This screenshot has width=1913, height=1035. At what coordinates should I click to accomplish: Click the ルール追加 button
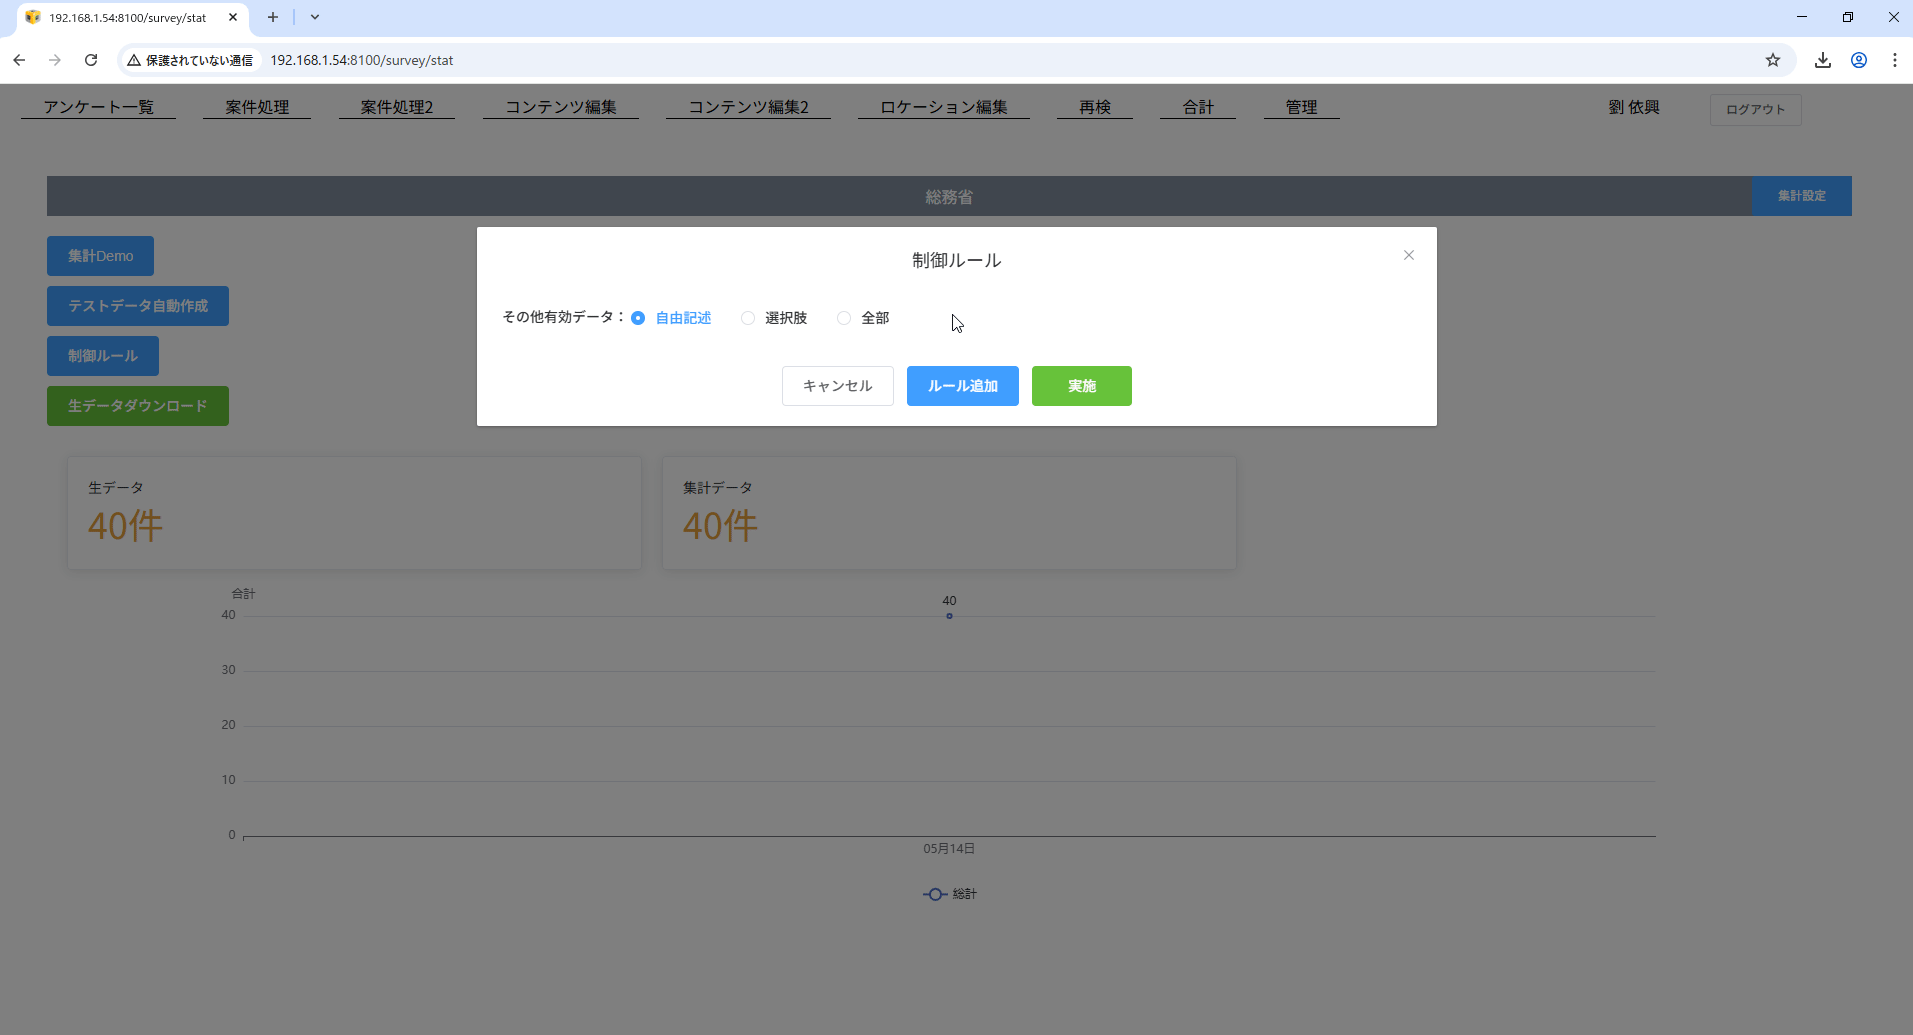point(961,386)
